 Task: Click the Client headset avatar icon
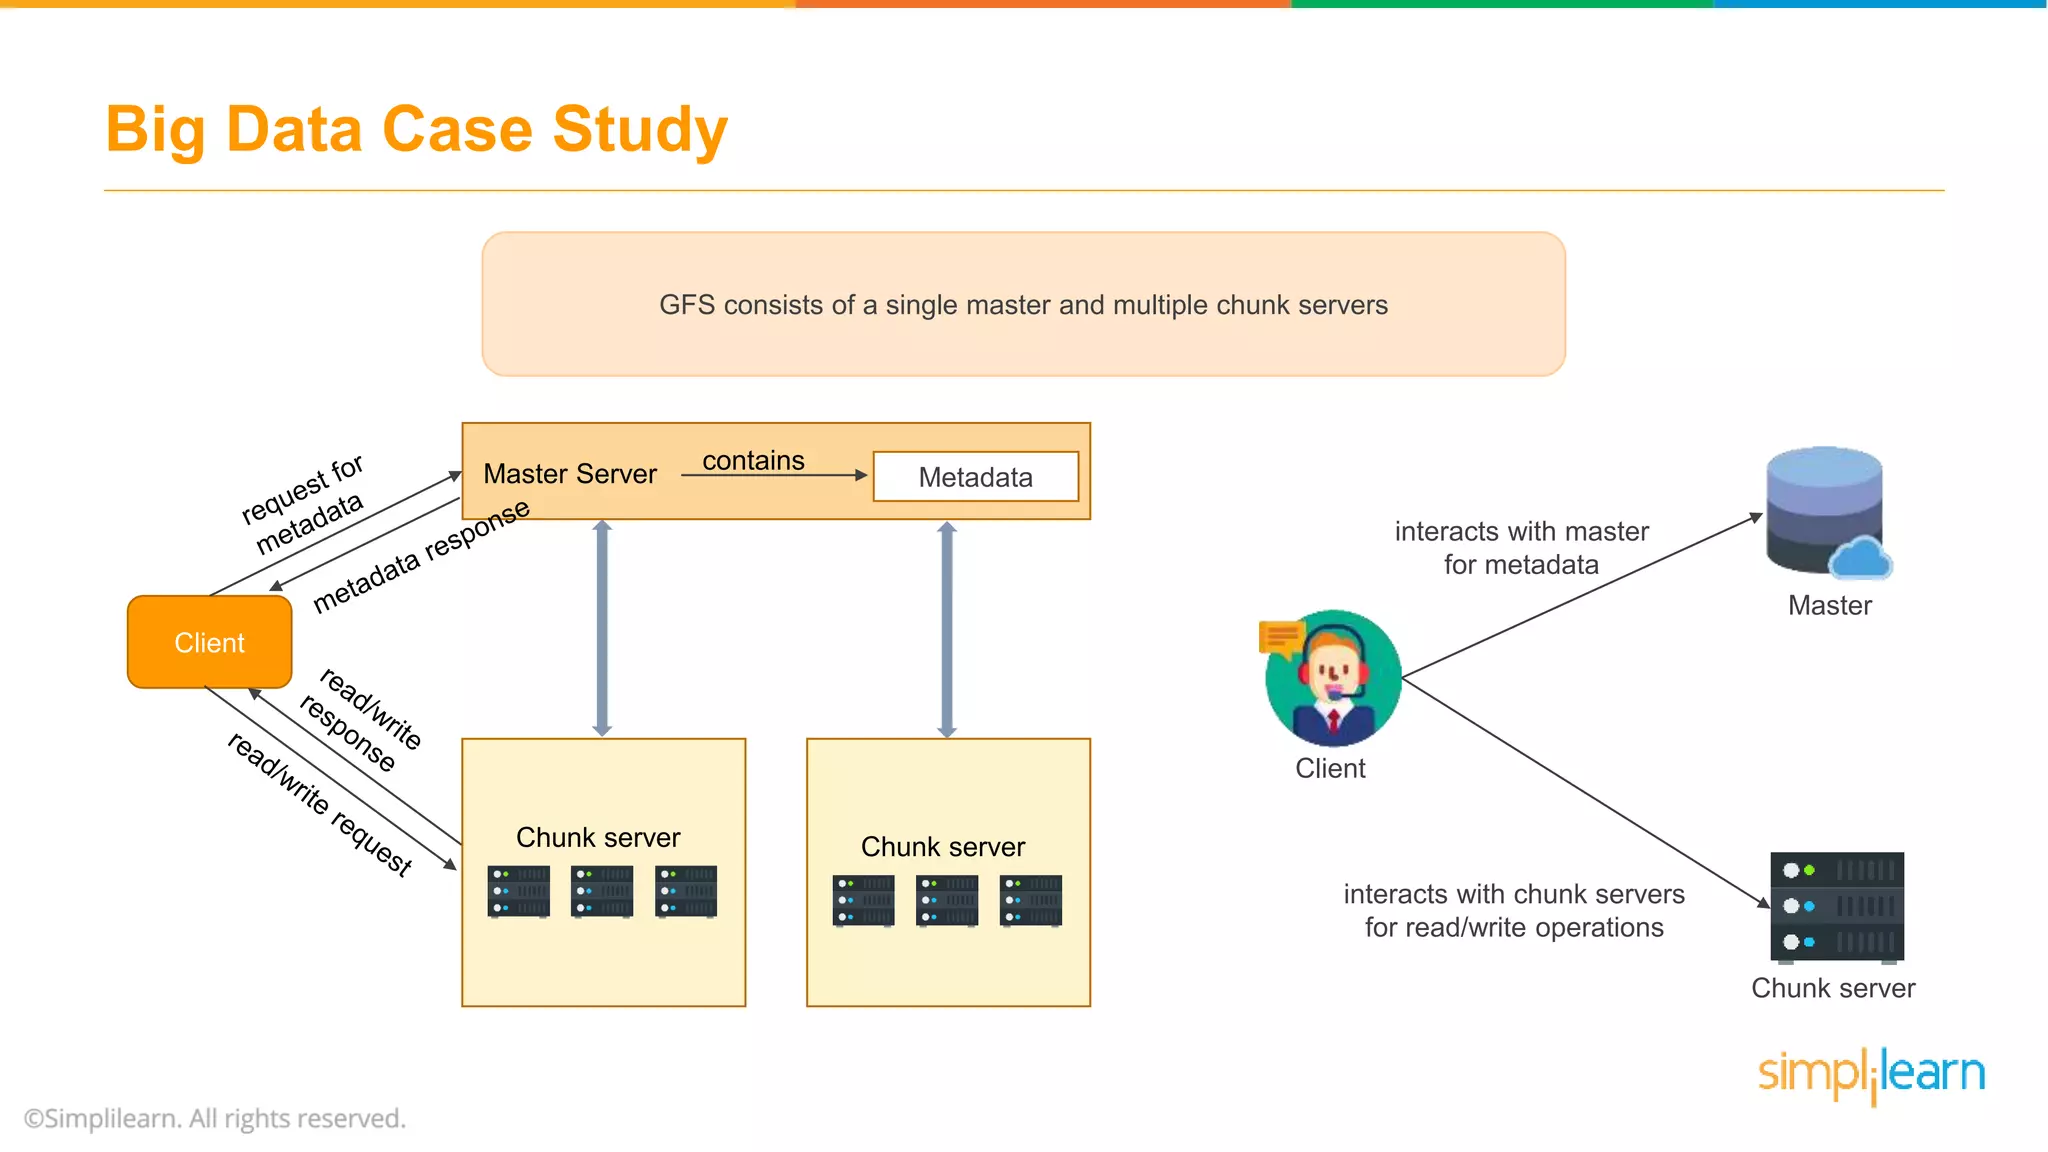pyautogui.click(x=1333, y=679)
